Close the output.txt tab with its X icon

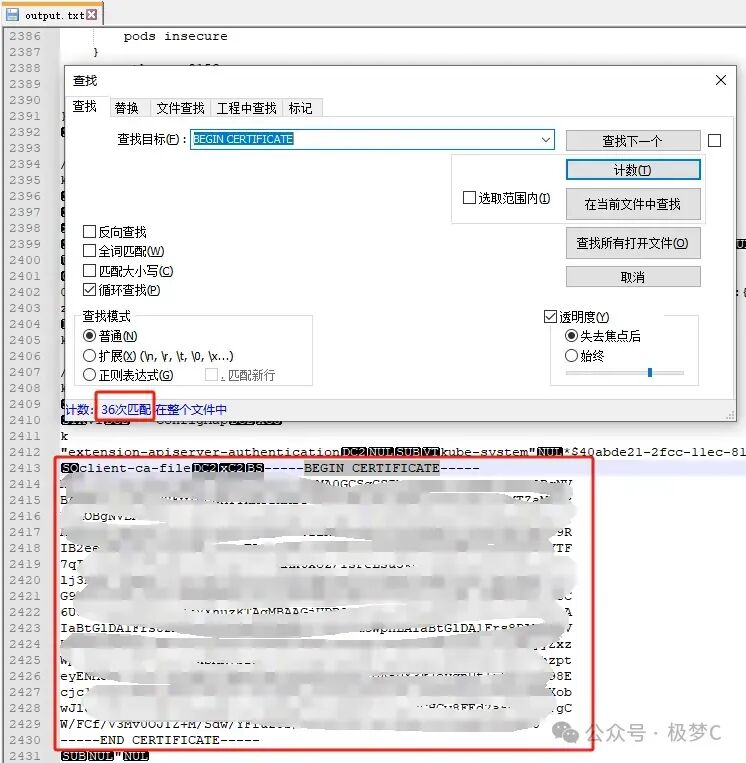(91, 15)
